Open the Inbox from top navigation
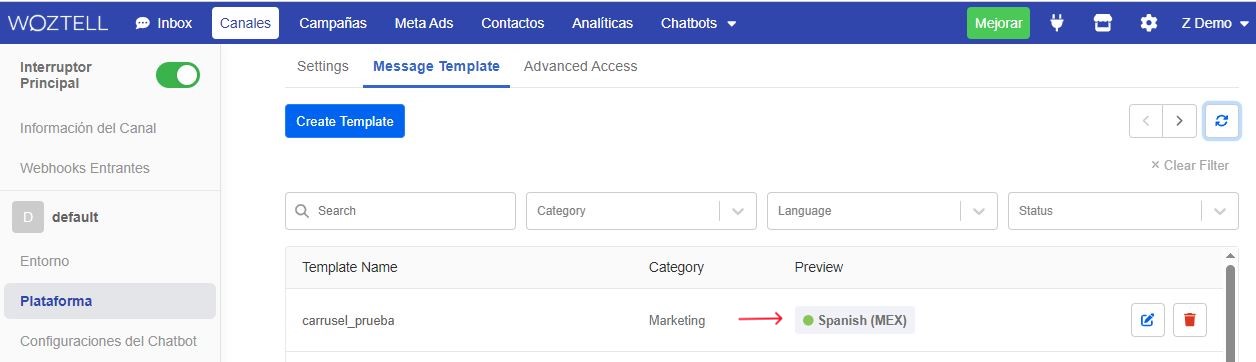1256x362 pixels. pyautogui.click(x=163, y=23)
